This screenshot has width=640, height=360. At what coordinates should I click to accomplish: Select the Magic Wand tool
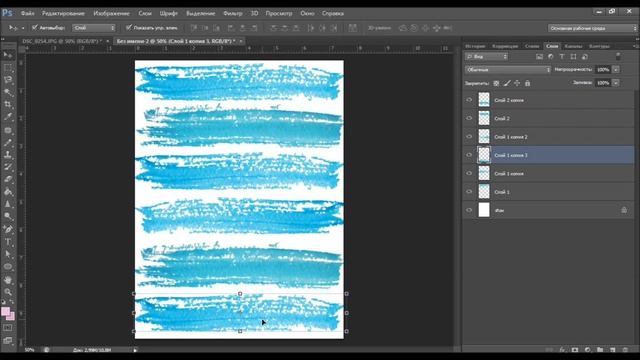tap(8, 92)
